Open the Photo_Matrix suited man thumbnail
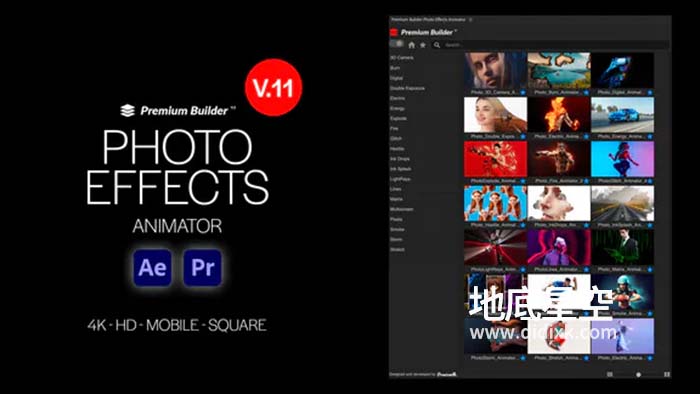 (622, 247)
